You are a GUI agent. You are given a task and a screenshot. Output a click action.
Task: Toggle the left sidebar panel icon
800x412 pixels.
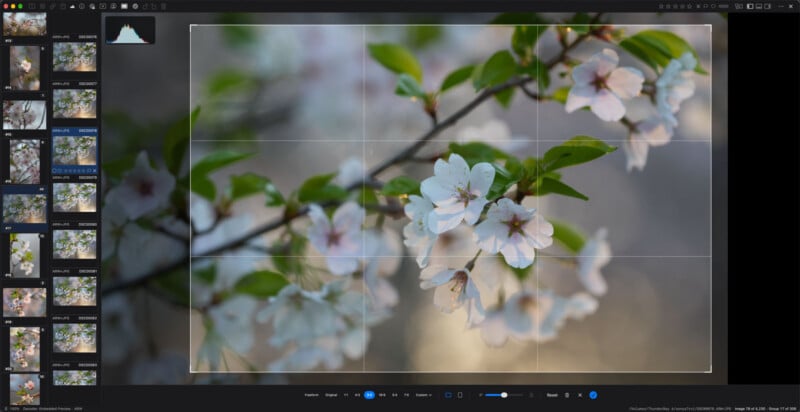(x=750, y=6)
